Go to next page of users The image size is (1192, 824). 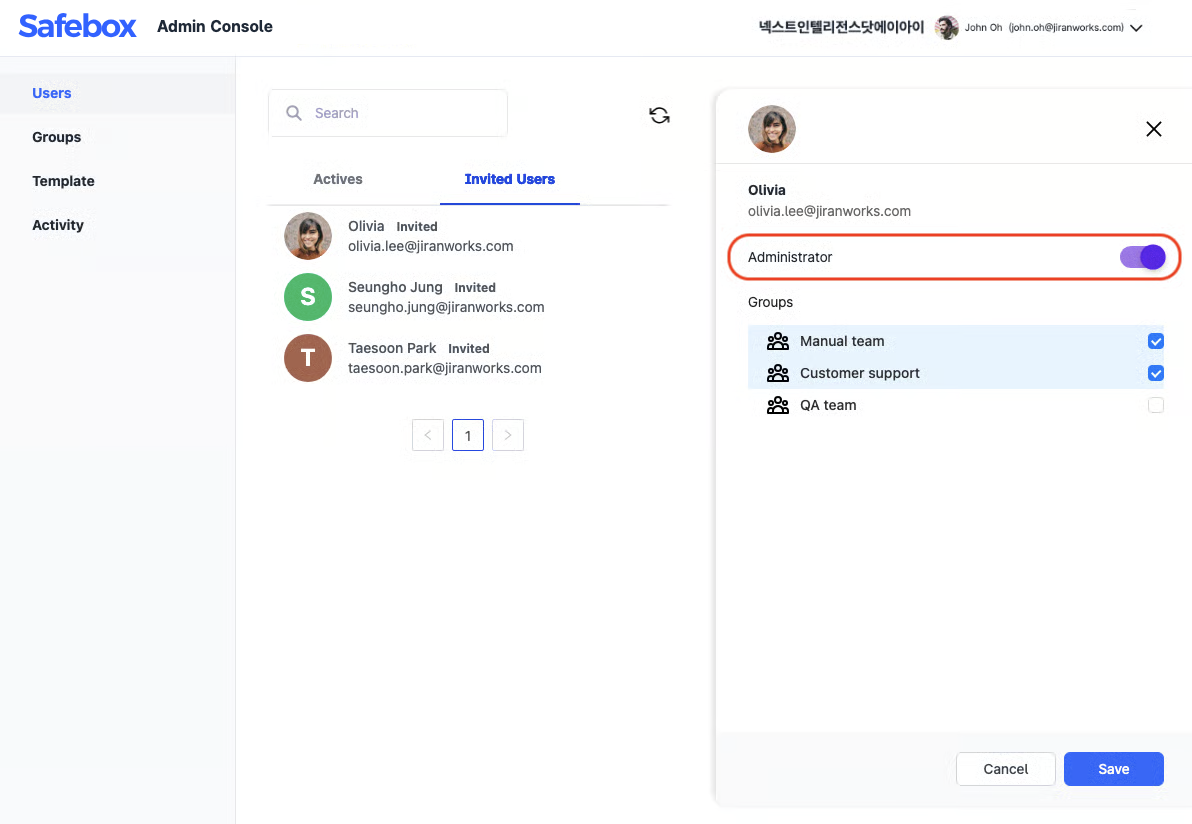[508, 435]
